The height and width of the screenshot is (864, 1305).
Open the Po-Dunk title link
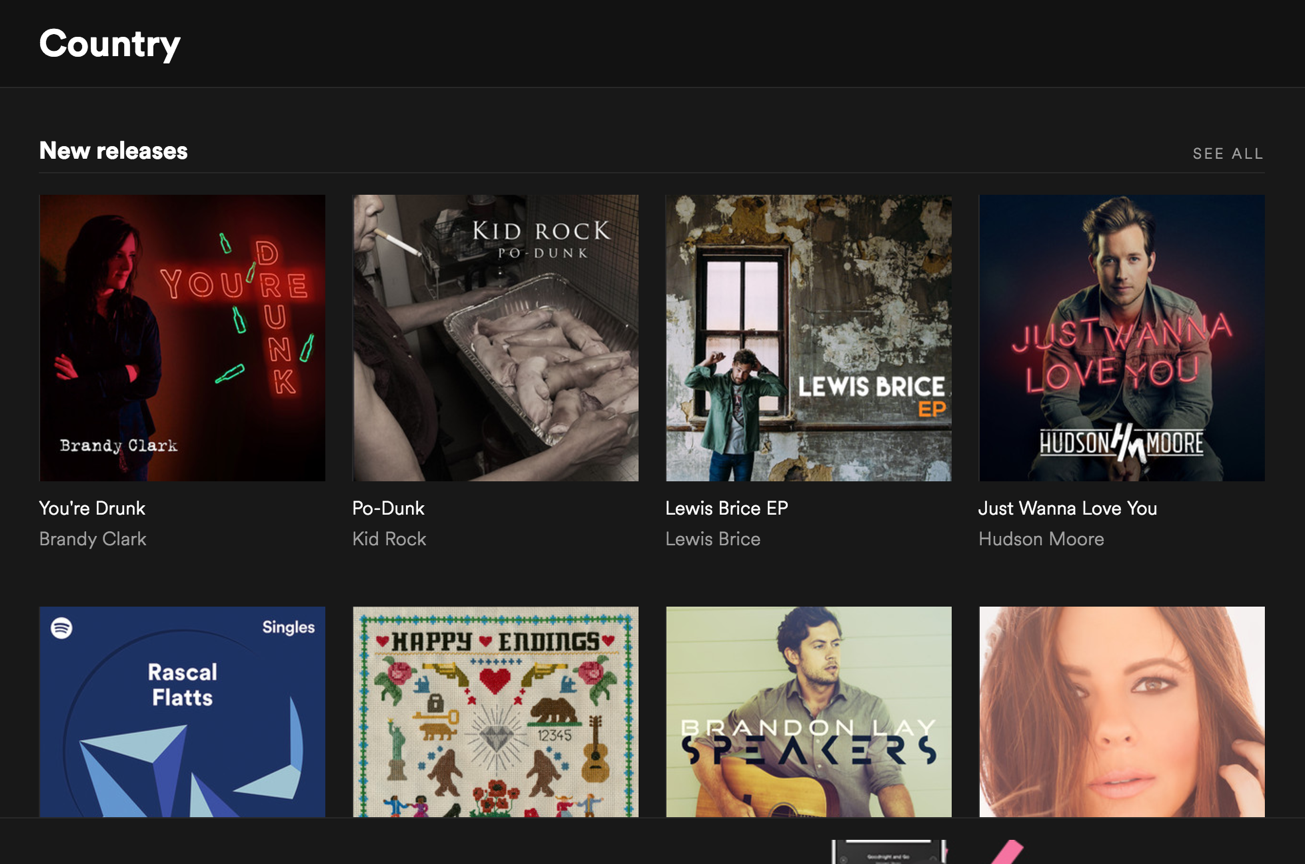pos(388,508)
